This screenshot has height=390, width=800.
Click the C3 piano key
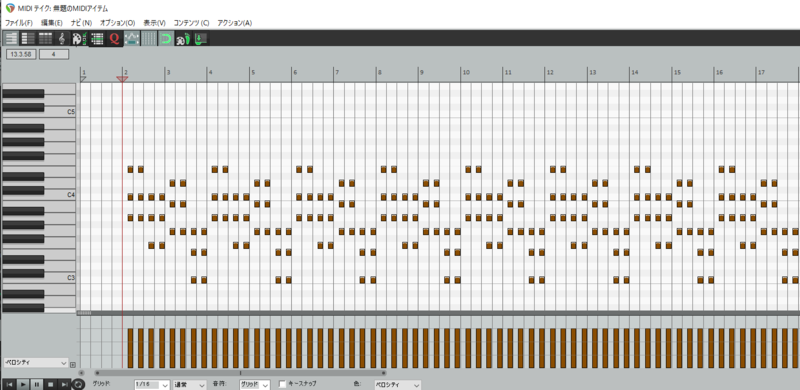pos(39,279)
